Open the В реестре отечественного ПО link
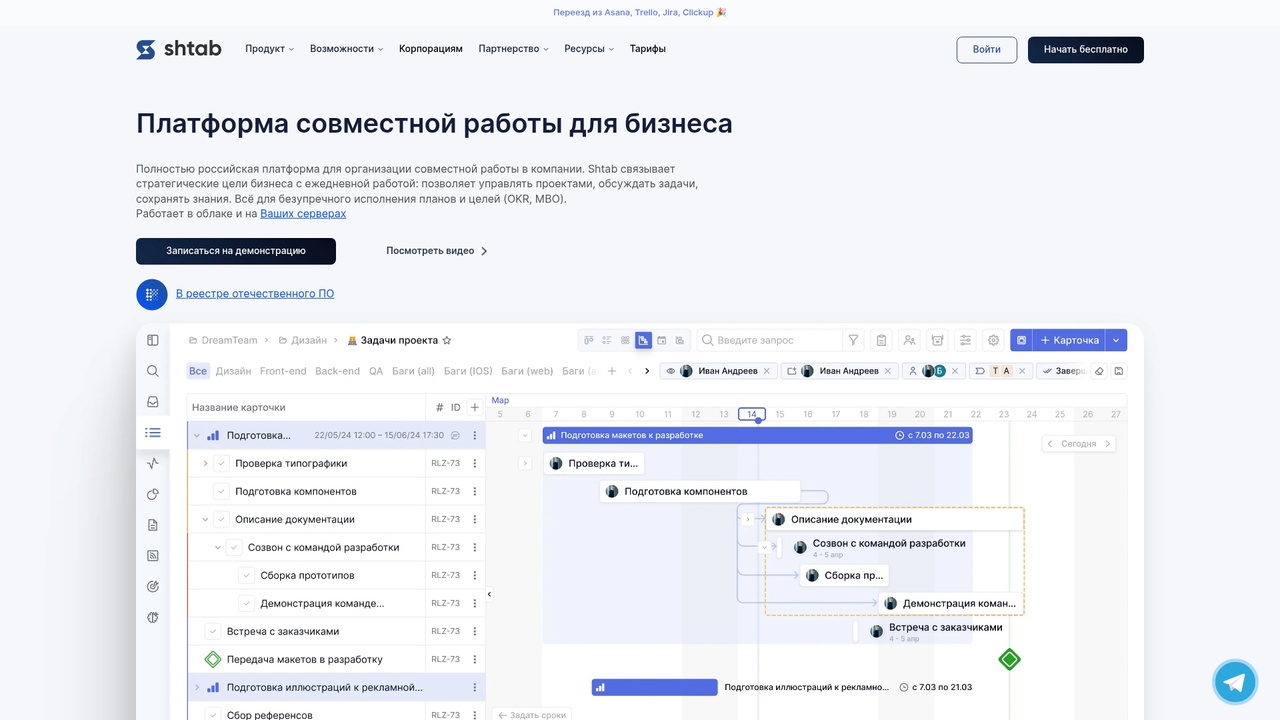1280x720 pixels. click(x=255, y=293)
